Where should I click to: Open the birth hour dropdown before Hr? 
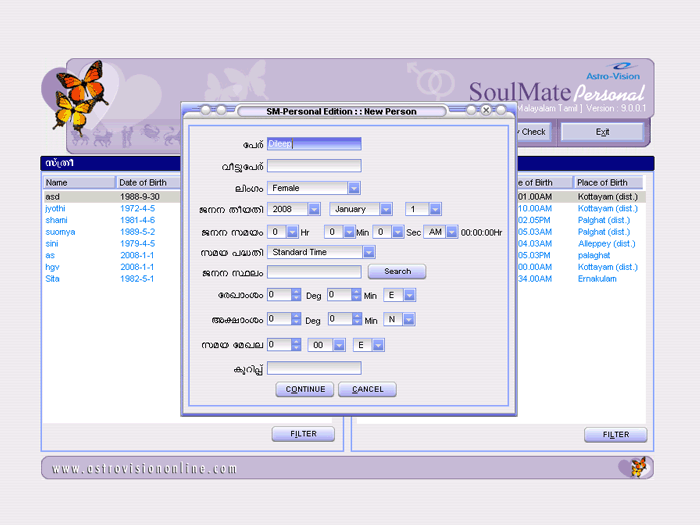[x=292, y=232]
